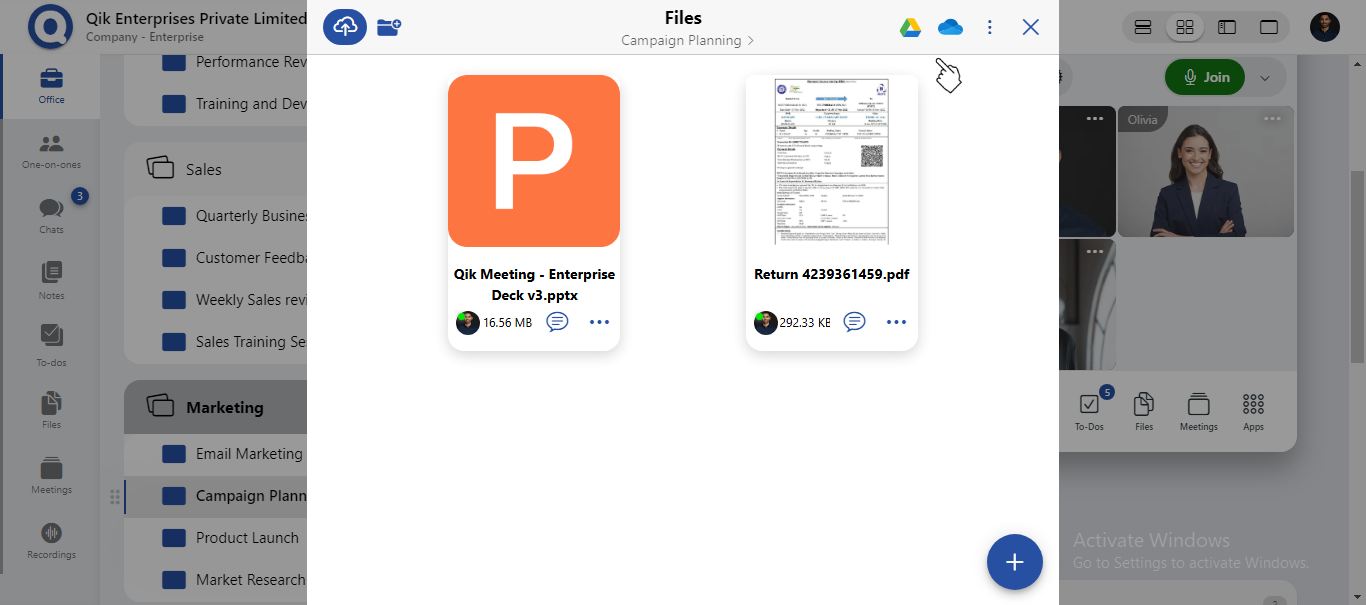Open Files panel vertical dots menu
1366x605 pixels.
coord(990,27)
